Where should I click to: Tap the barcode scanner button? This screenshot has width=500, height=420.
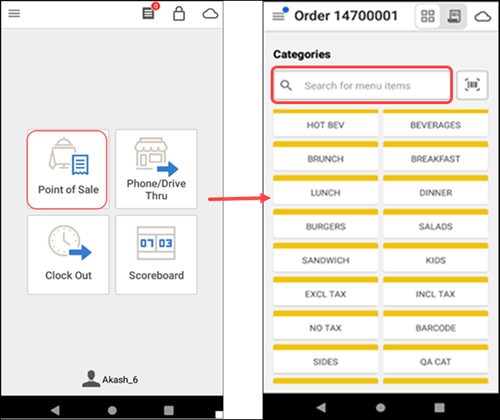(x=472, y=85)
